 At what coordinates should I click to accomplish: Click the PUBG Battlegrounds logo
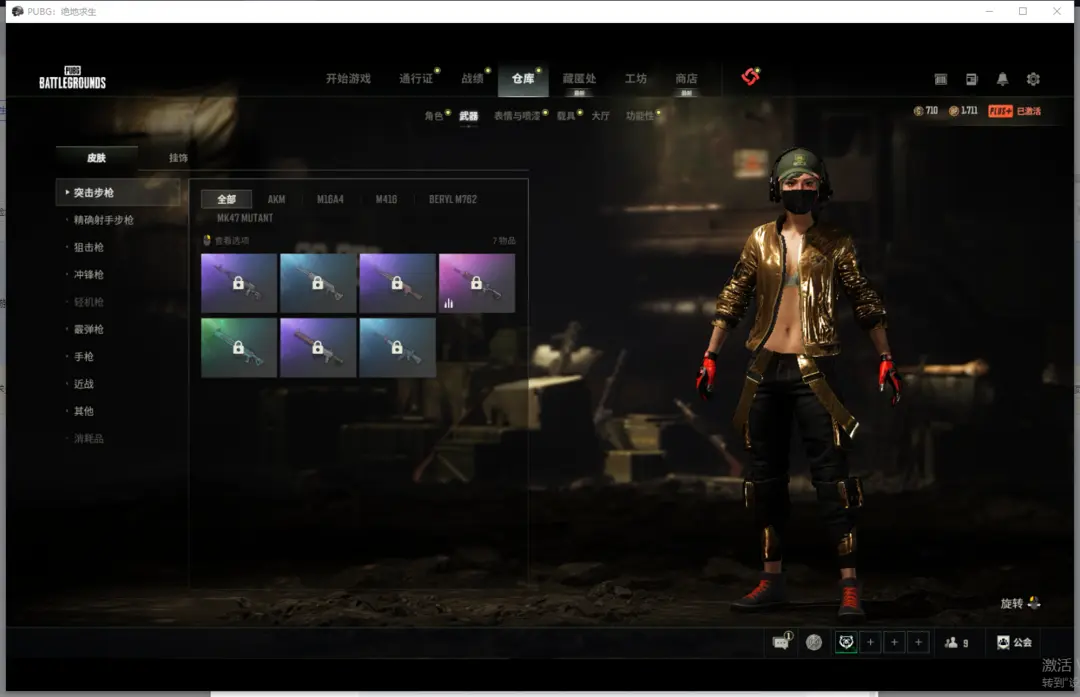pyautogui.click(x=72, y=78)
